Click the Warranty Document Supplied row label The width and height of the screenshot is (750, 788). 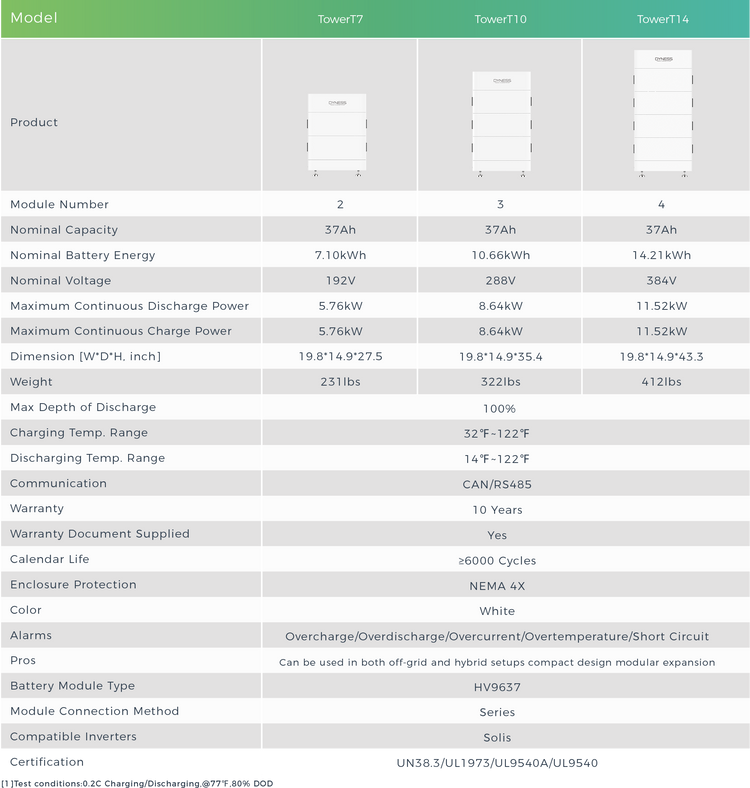pyautogui.click(x=99, y=534)
